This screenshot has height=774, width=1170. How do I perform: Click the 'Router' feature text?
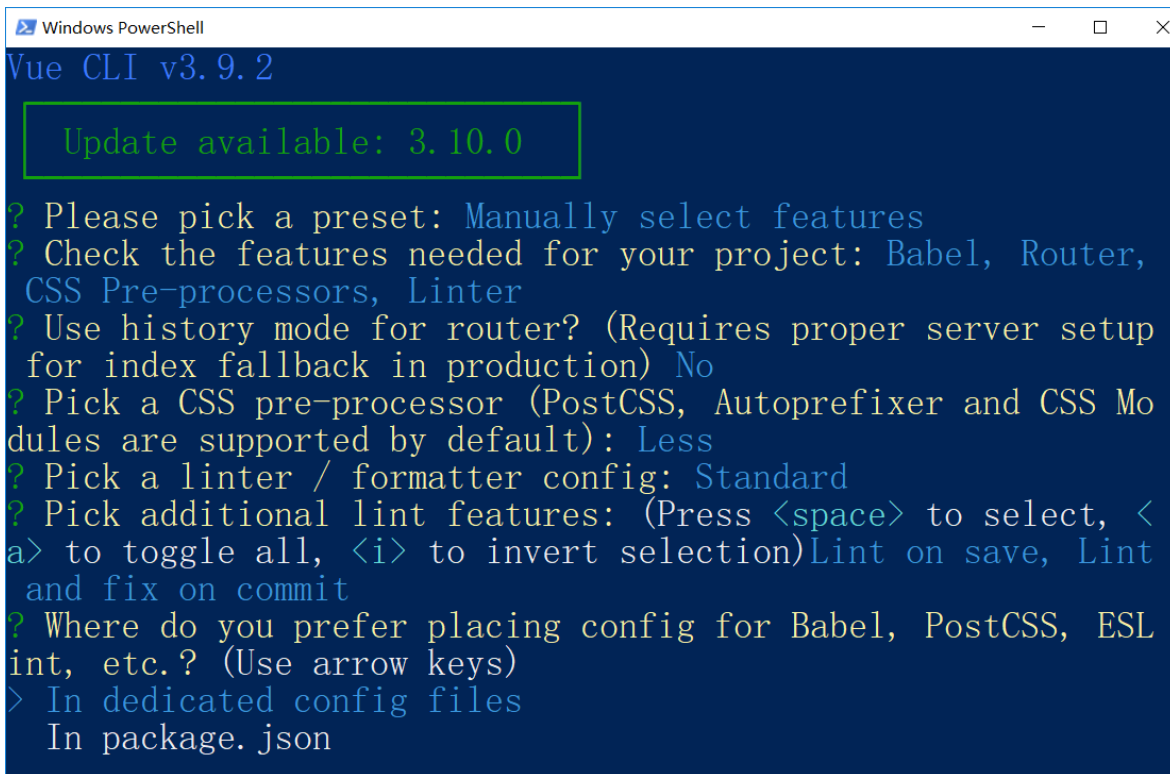(1081, 255)
